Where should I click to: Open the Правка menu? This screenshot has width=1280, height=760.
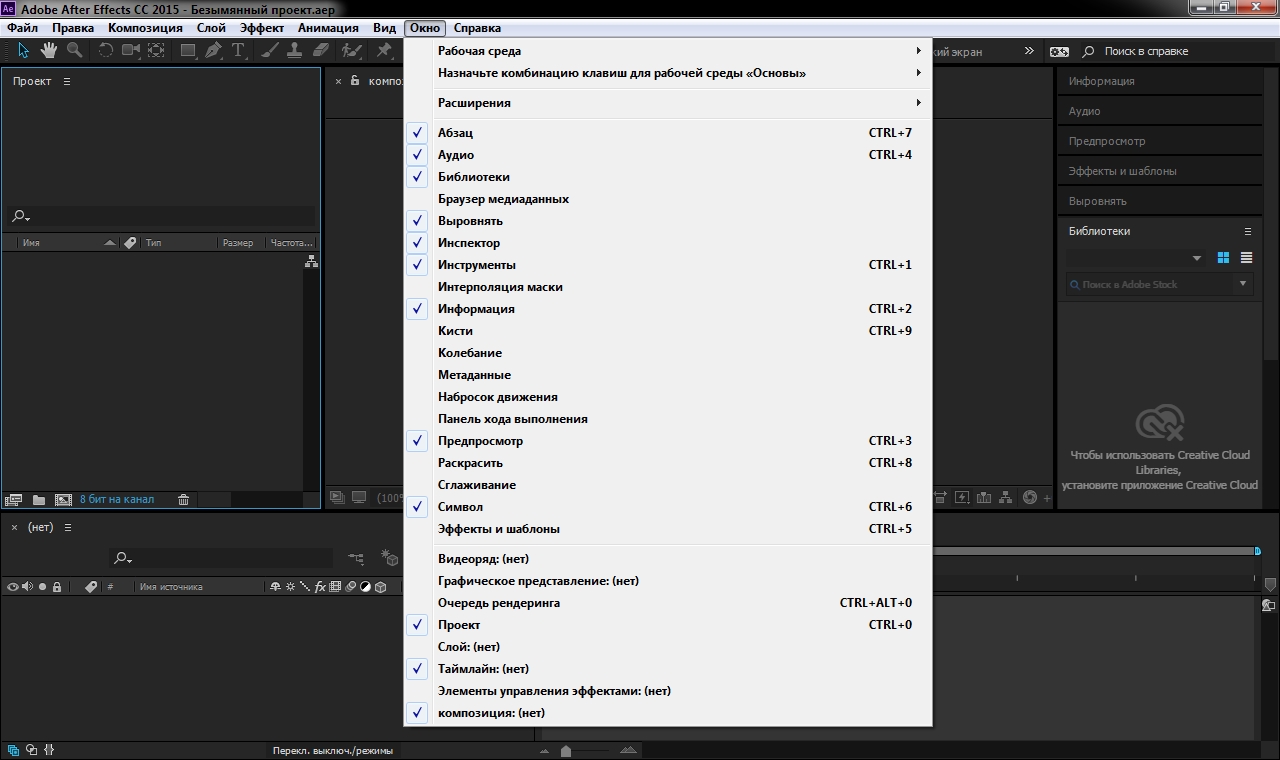[73, 28]
